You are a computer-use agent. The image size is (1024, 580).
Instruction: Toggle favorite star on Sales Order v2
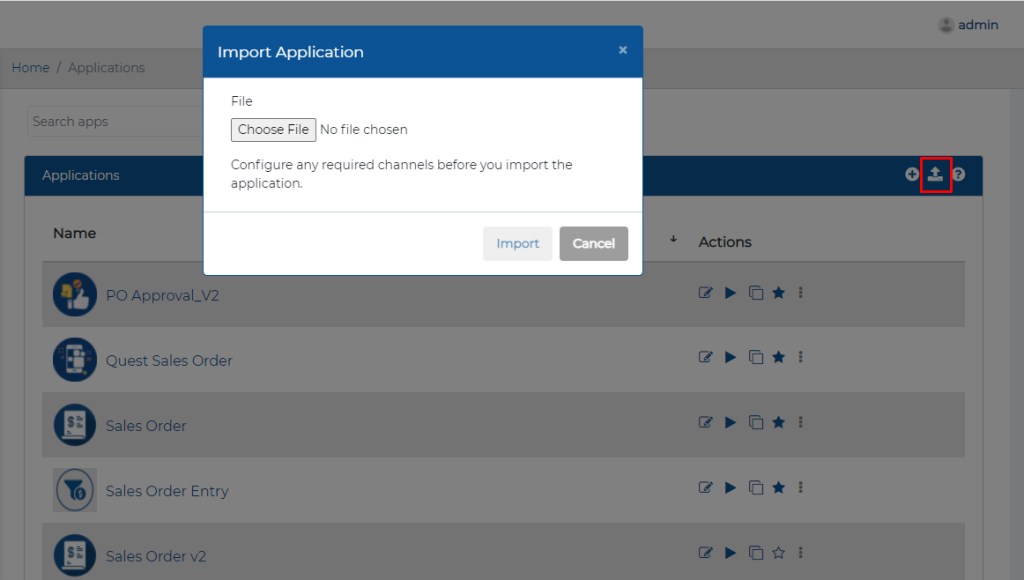[x=778, y=553]
